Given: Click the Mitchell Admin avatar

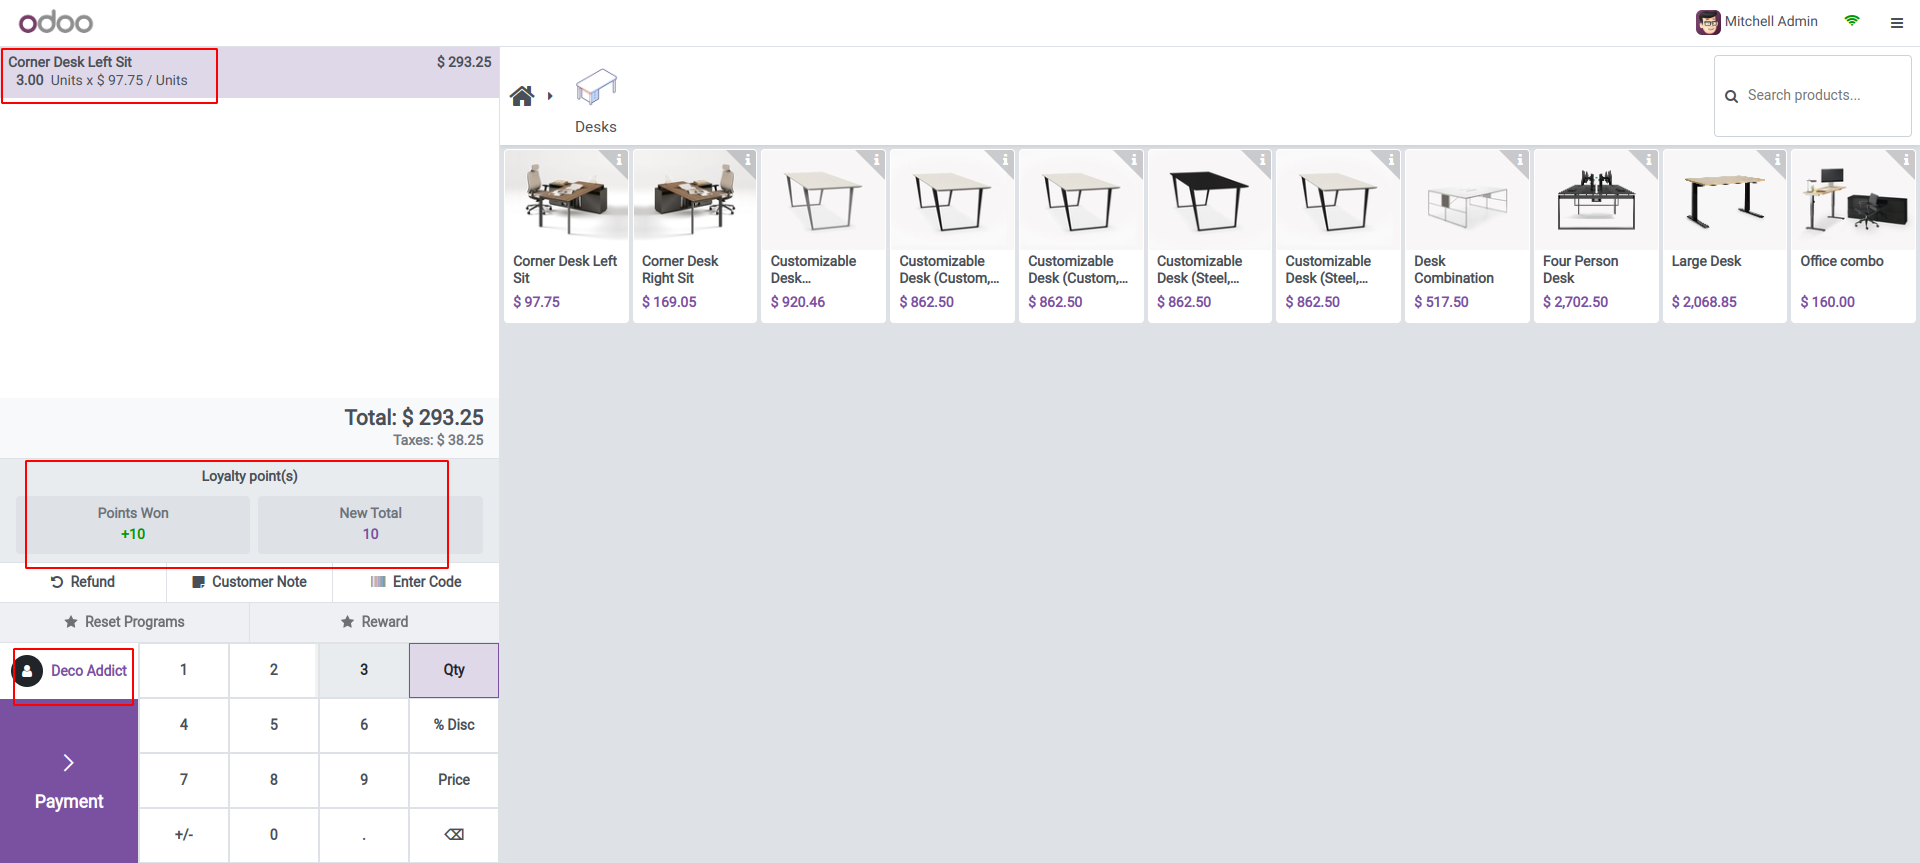Looking at the screenshot, I should pyautogui.click(x=1707, y=22).
